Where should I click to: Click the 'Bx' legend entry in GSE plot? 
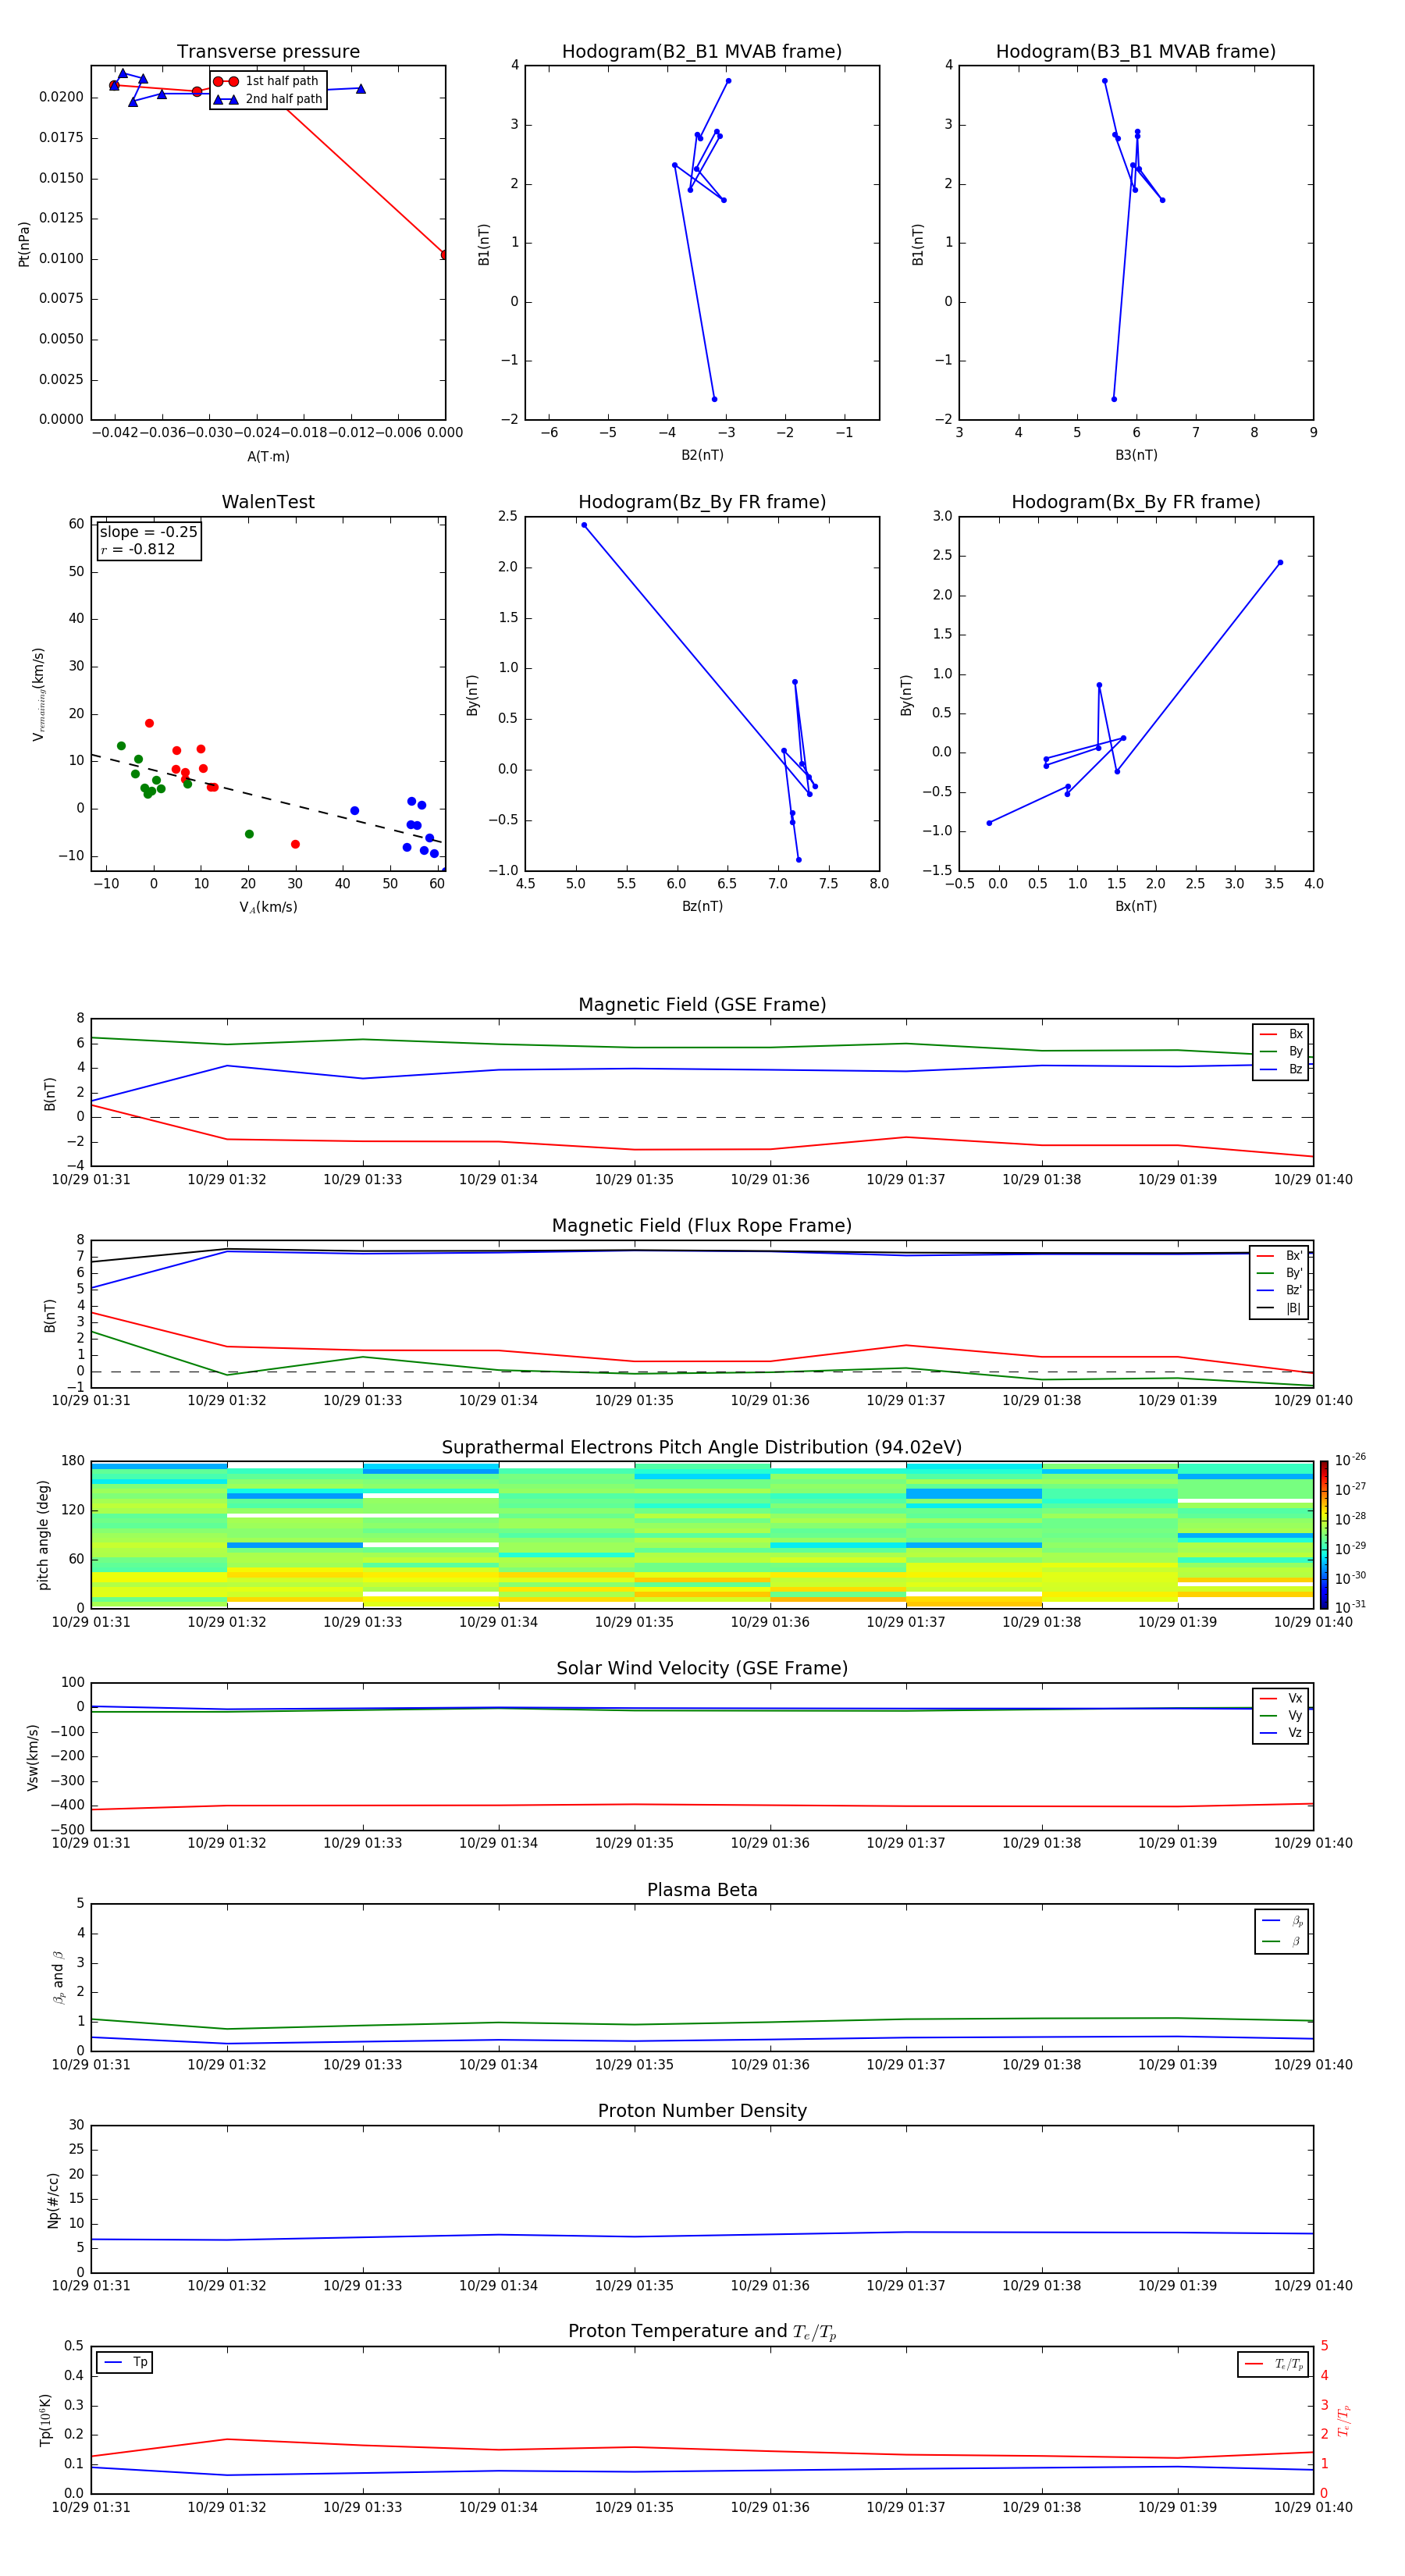[x=1282, y=1034]
